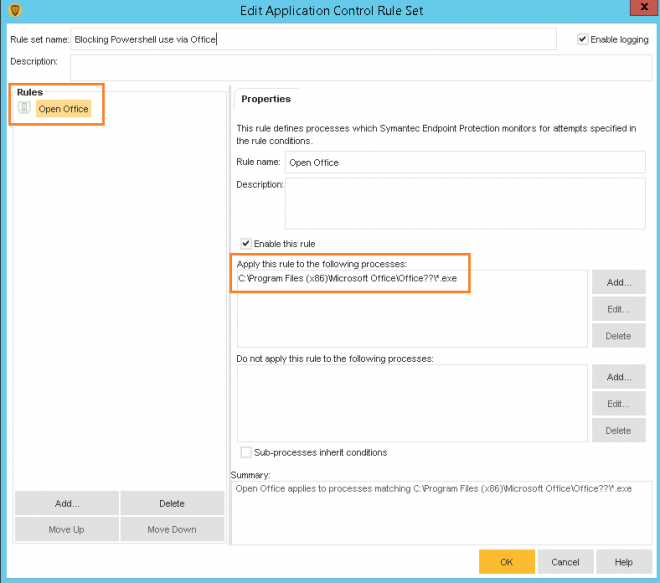The width and height of the screenshot is (660, 583).
Task: Cancel the rule set editing dialog
Action: 565,562
